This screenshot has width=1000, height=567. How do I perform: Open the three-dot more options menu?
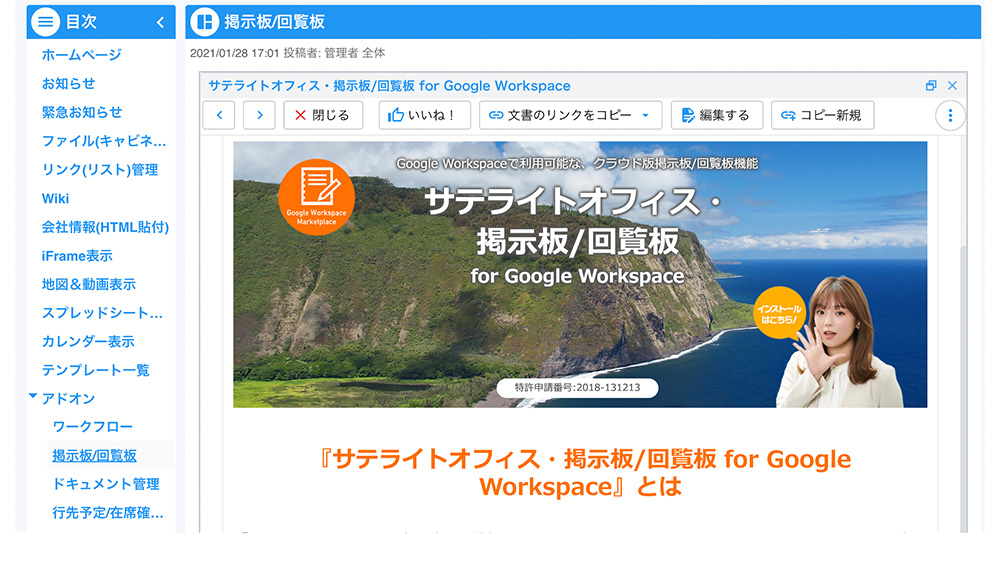(950, 115)
